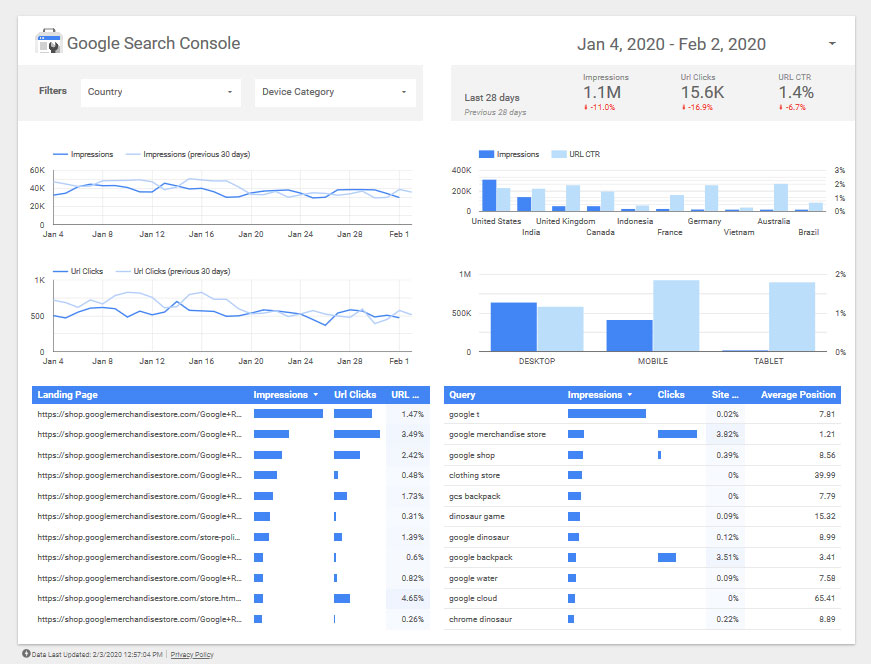Select the google merchandise store query row
871x664 pixels.
click(x=497, y=434)
